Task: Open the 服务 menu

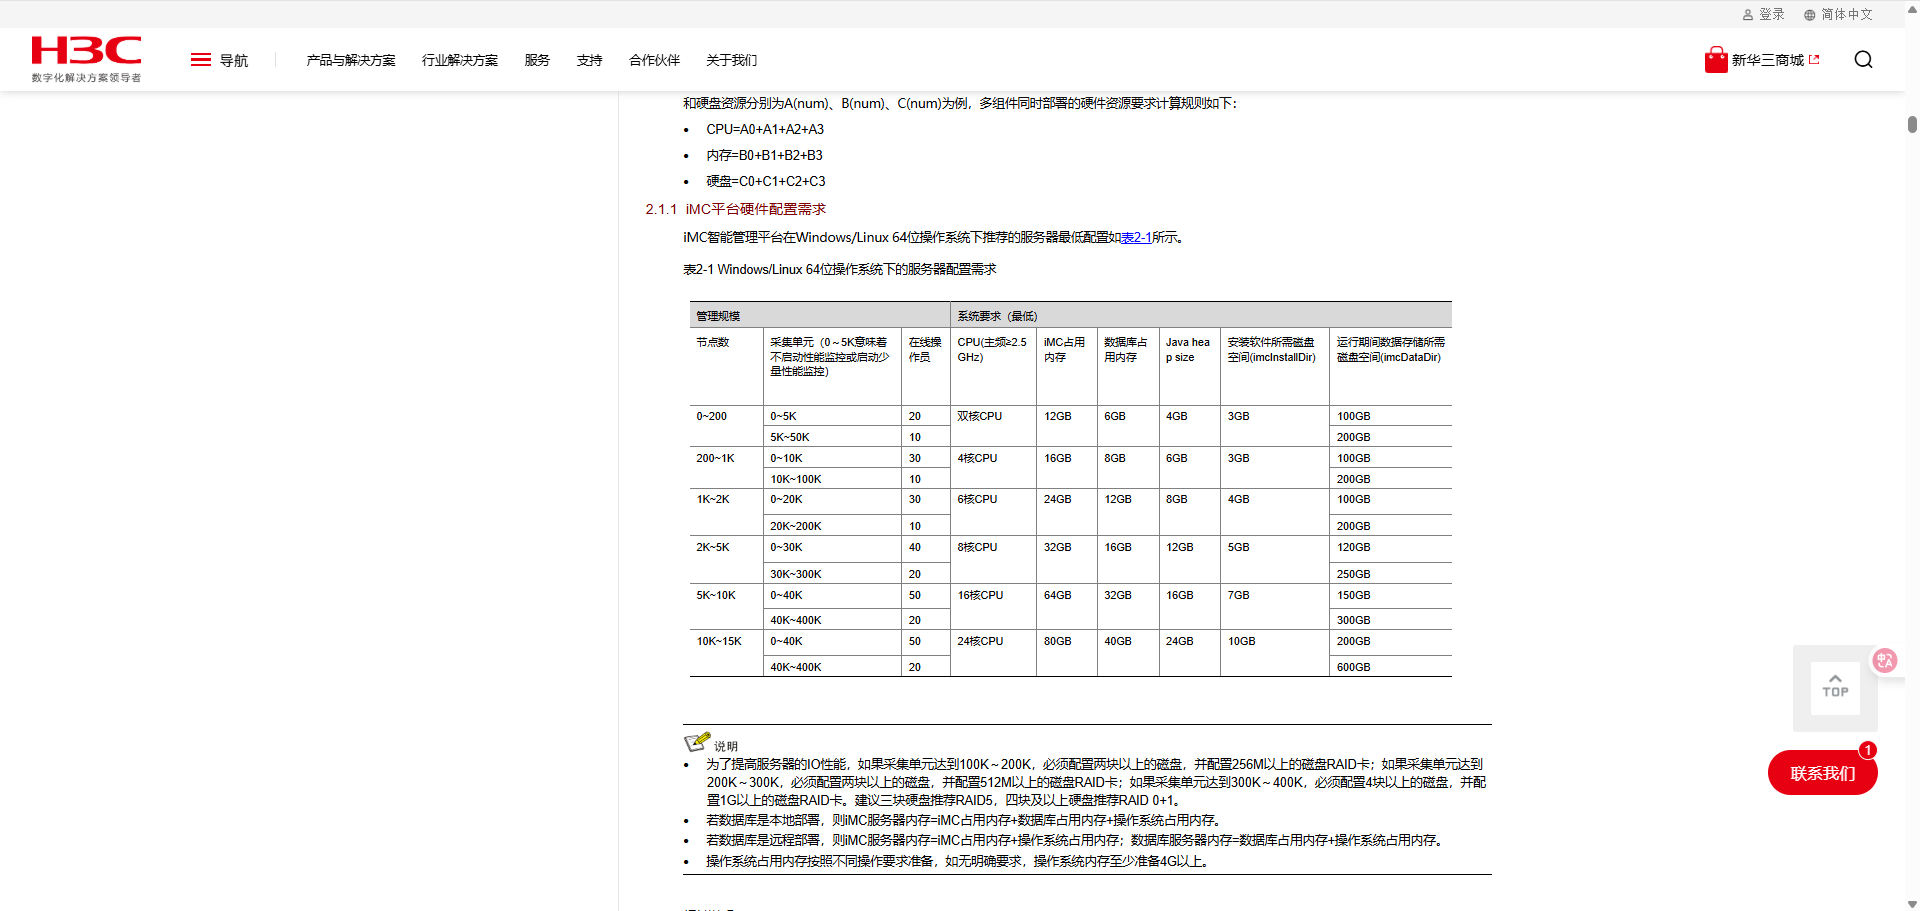Action: point(537,60)
